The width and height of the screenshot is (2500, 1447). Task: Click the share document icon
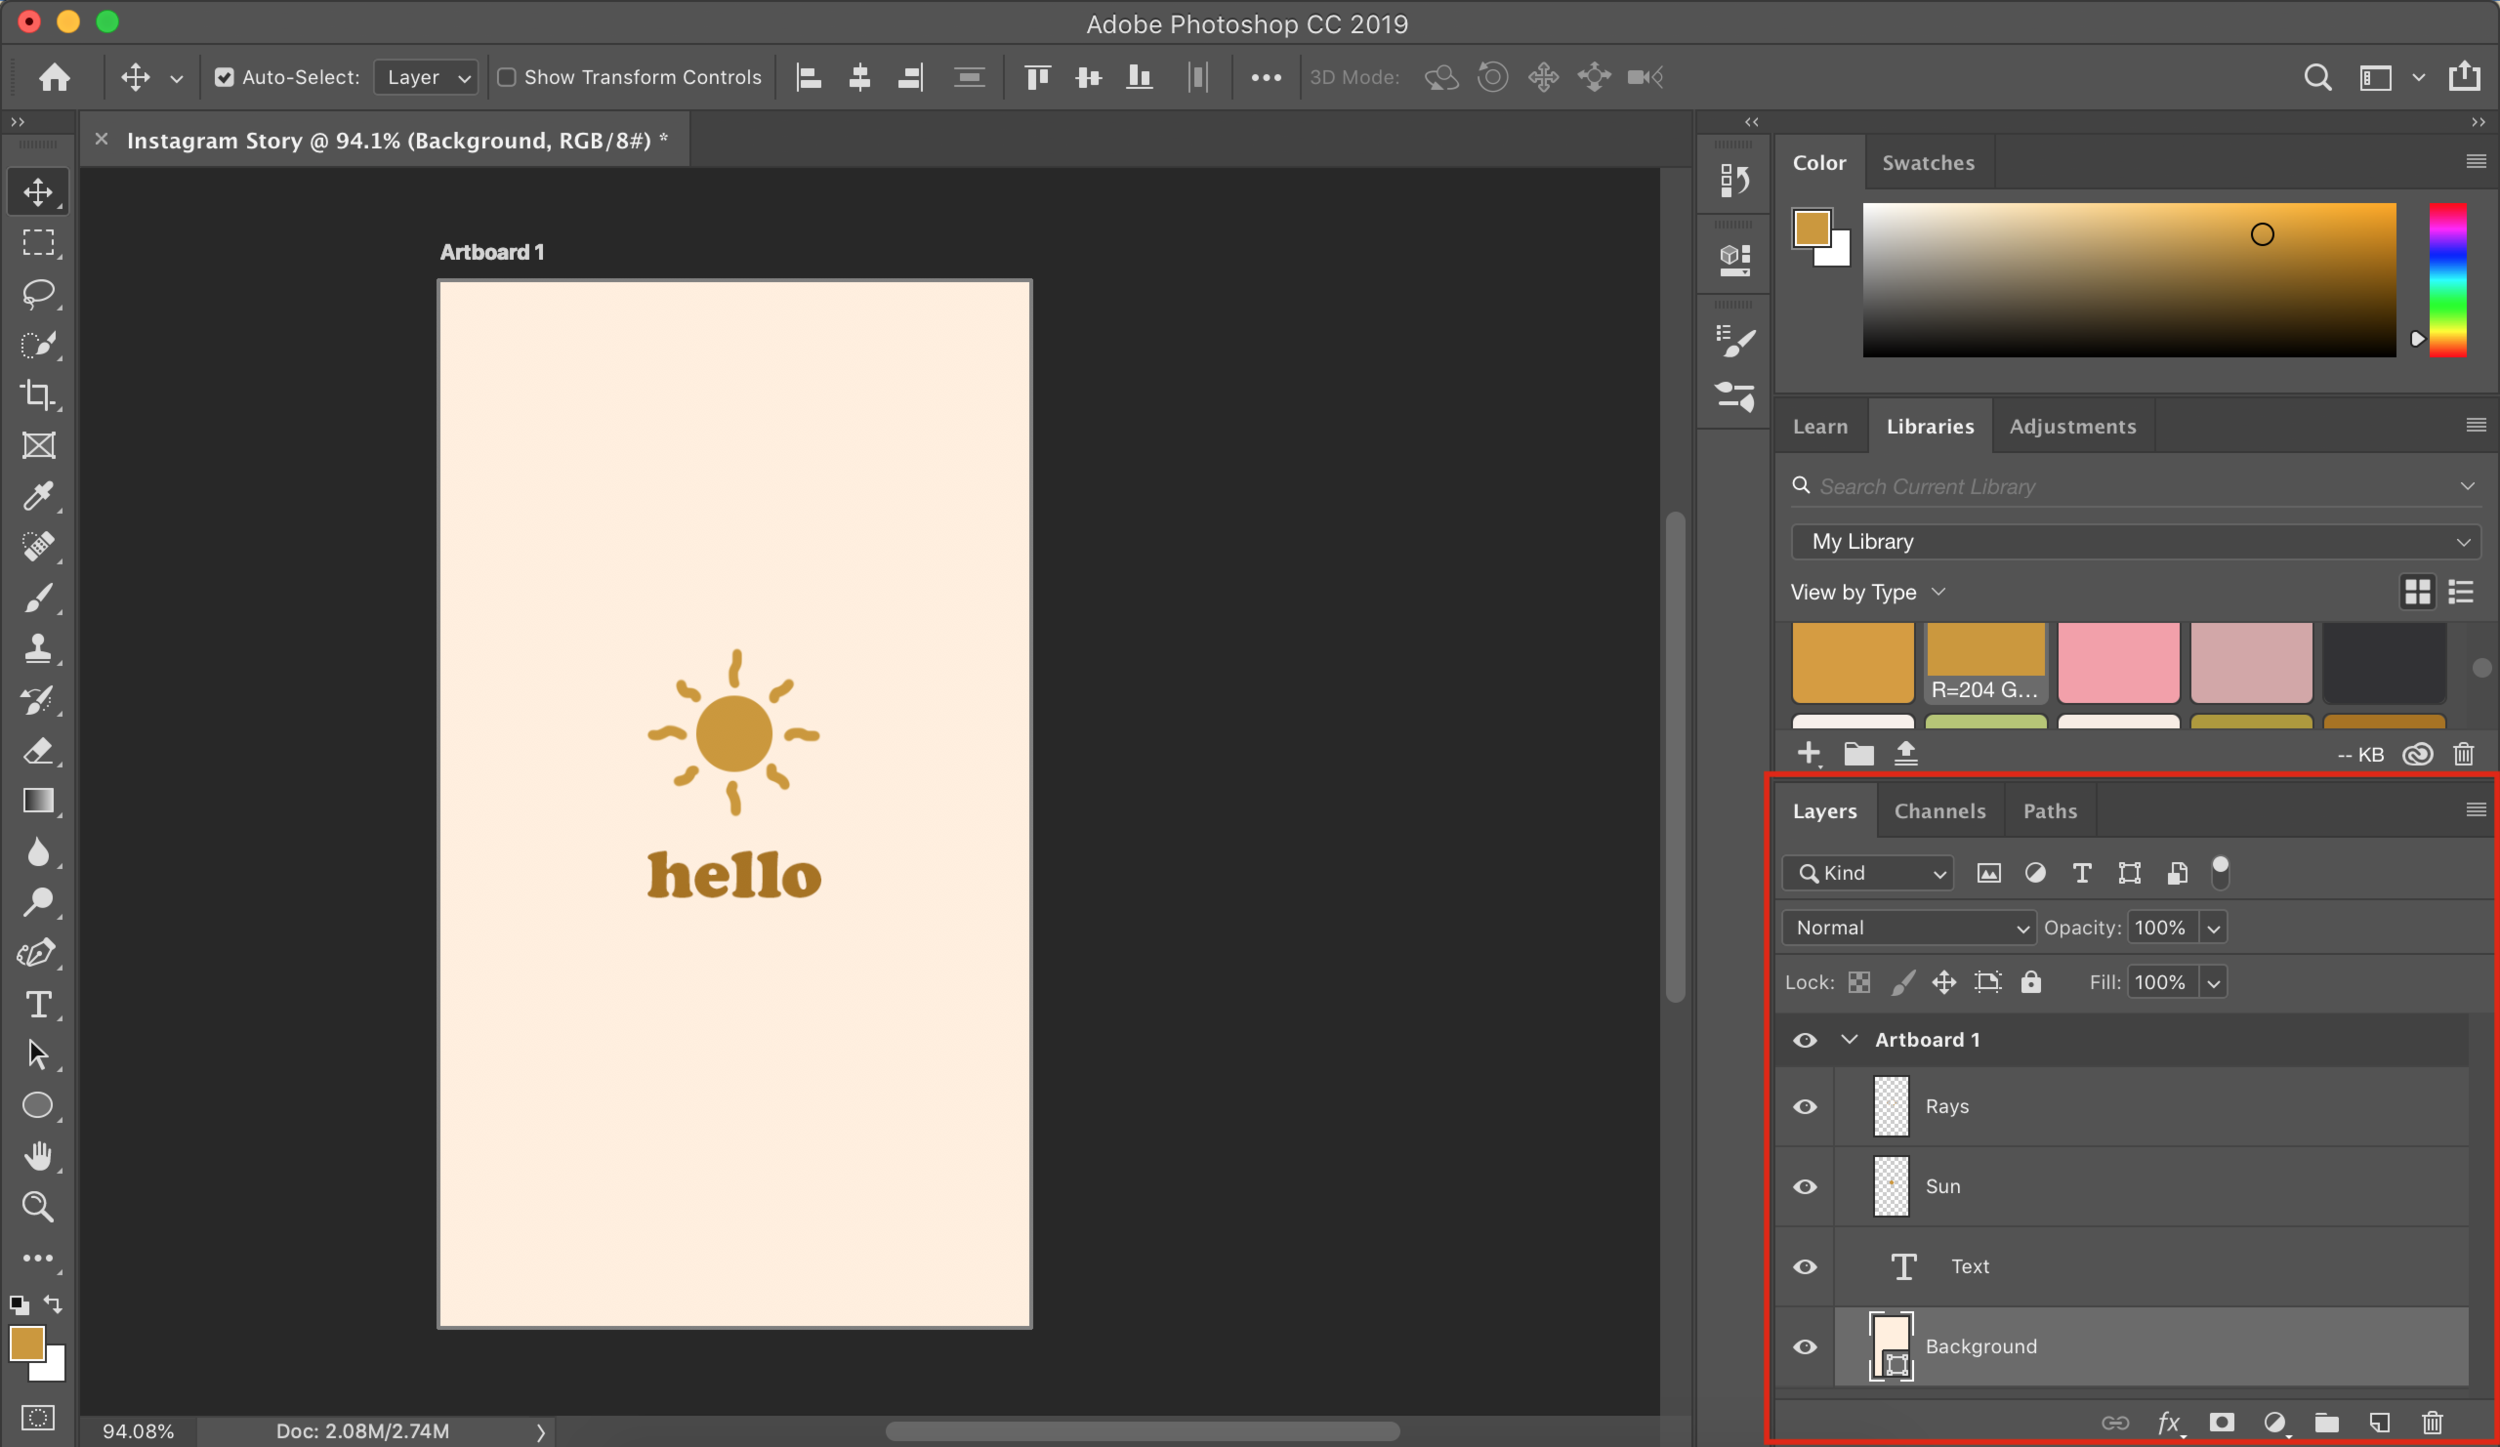pos(2464,76)
